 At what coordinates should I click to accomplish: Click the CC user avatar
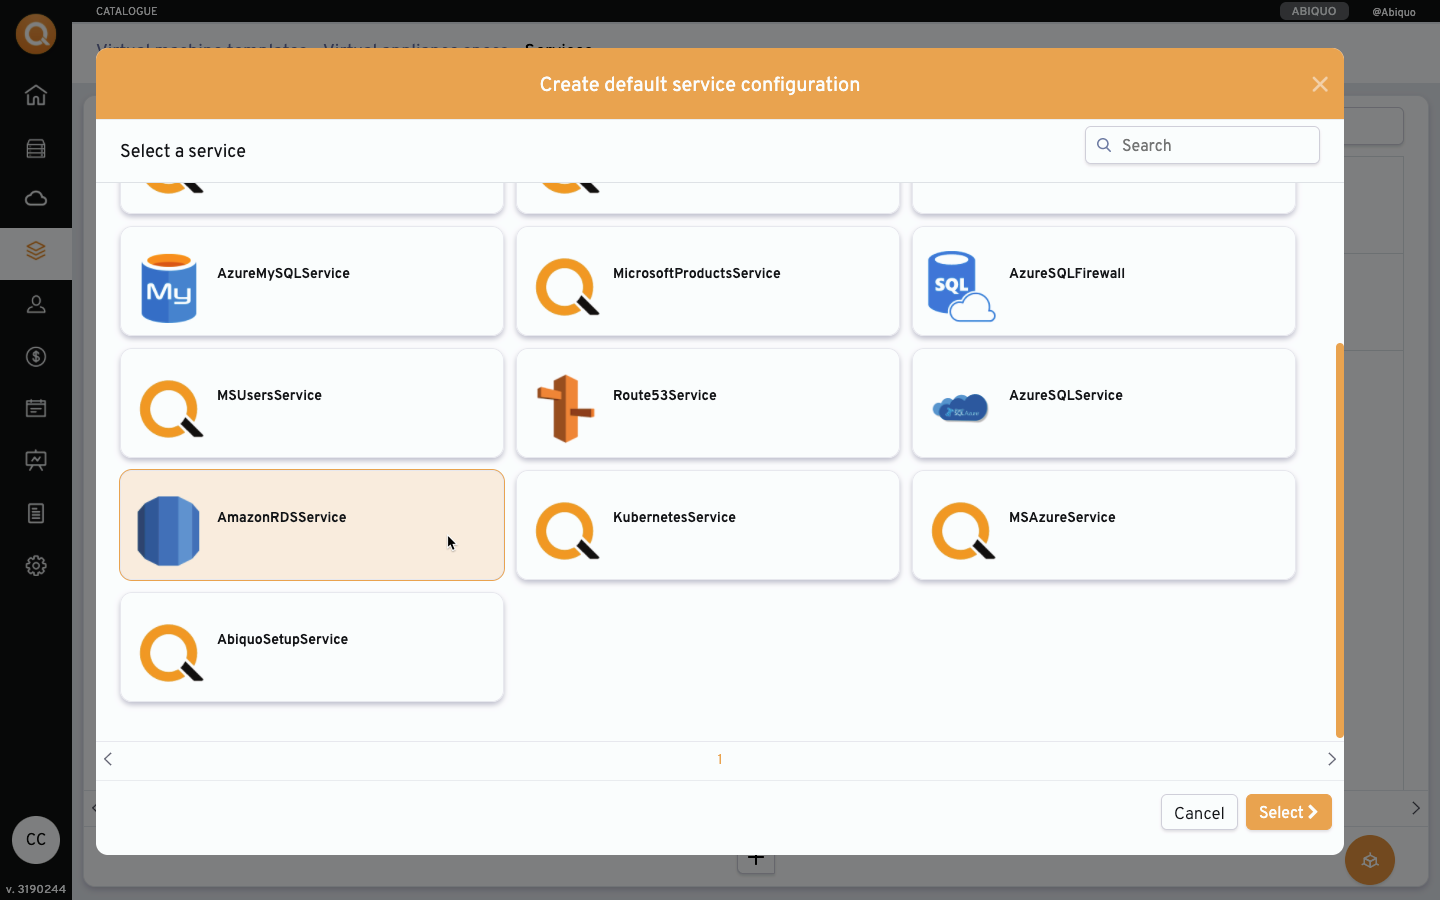click(36, 840)
